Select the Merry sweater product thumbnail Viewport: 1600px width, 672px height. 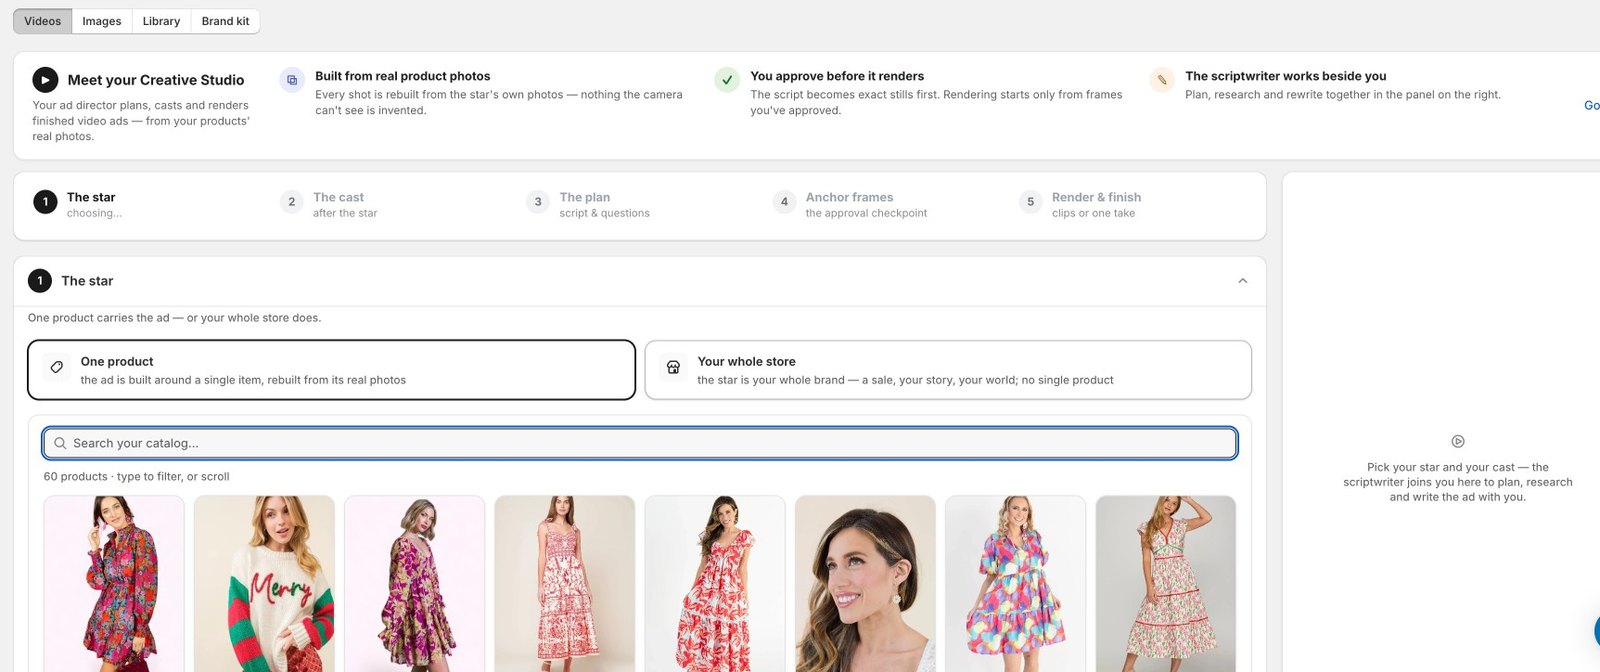coord(264,584)
